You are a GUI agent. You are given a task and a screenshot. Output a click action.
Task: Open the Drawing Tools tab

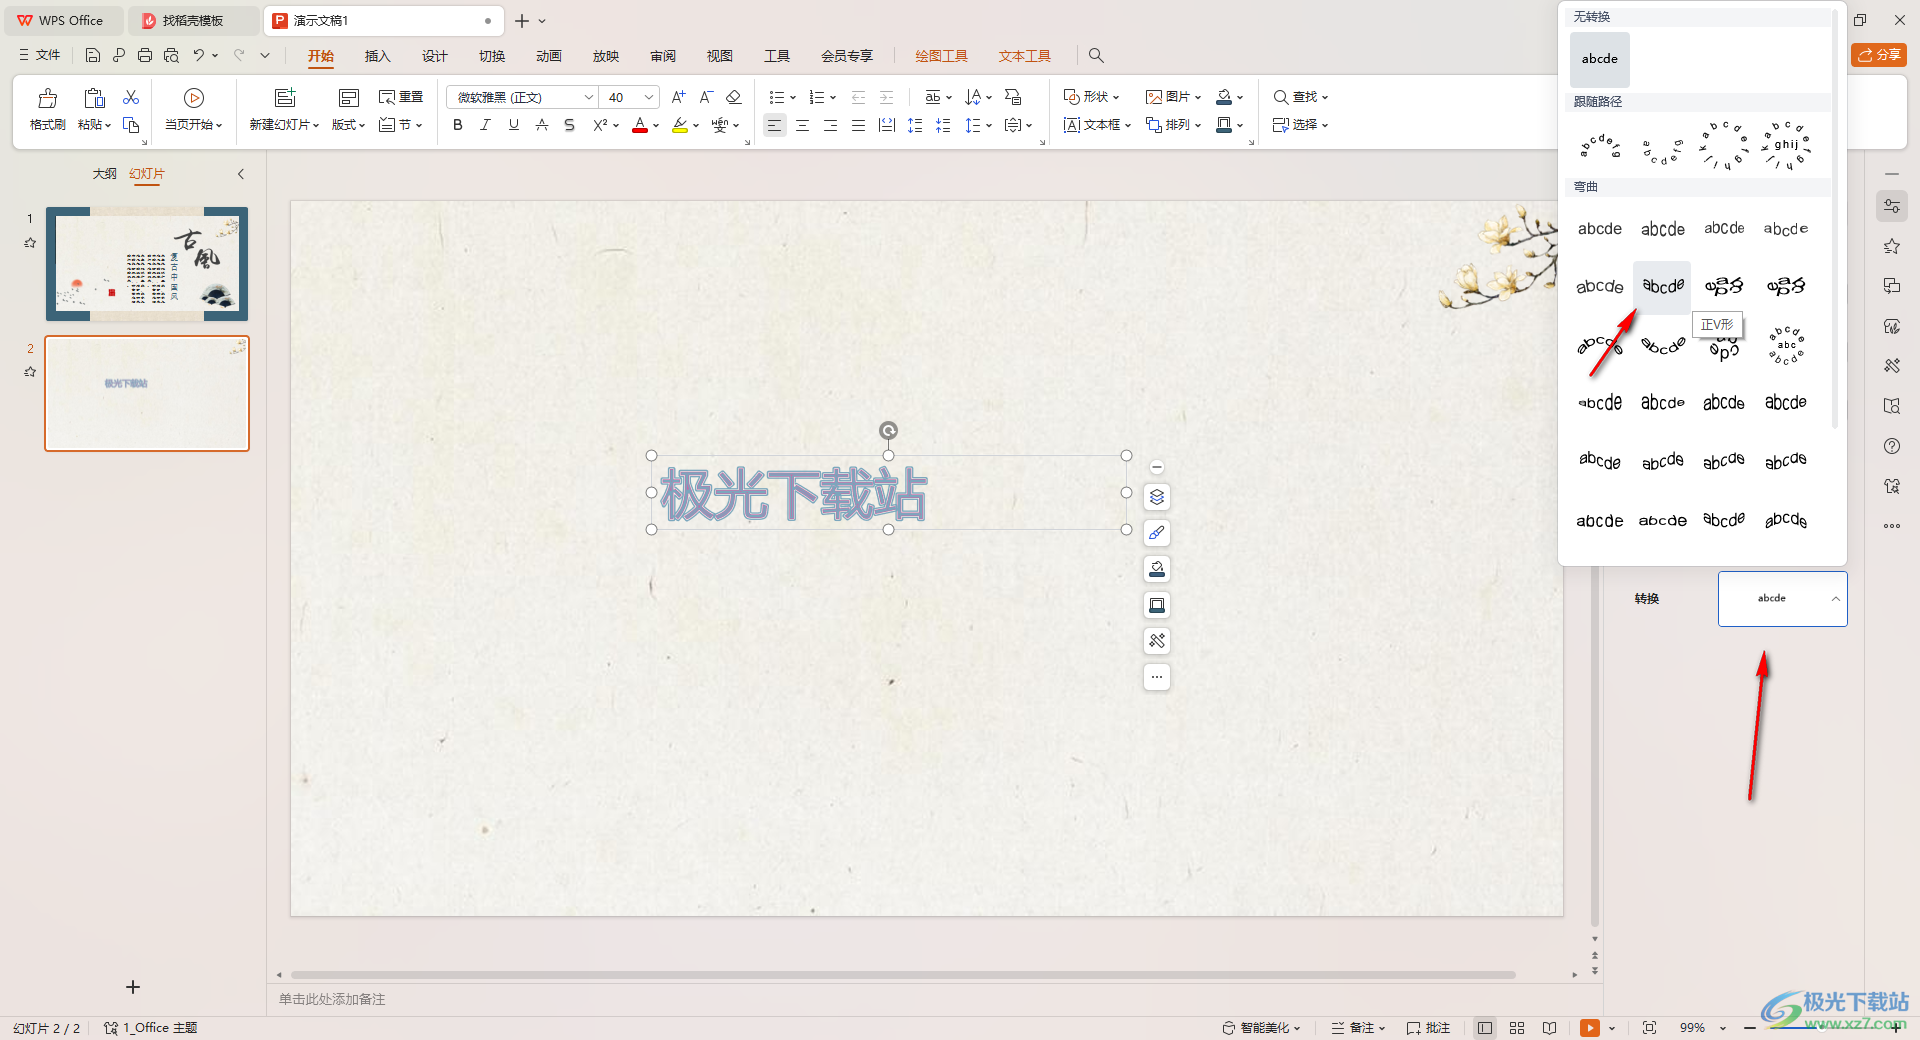[941, 56]
